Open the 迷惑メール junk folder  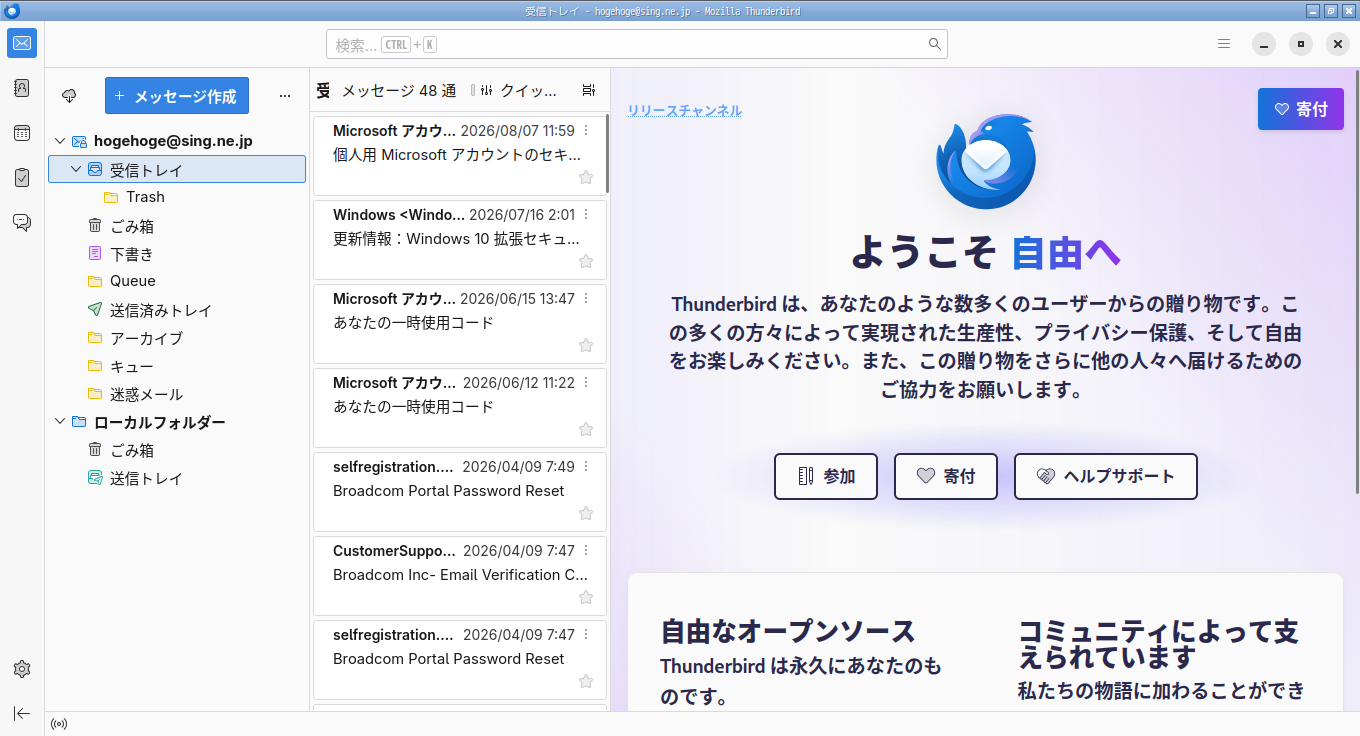177,394
